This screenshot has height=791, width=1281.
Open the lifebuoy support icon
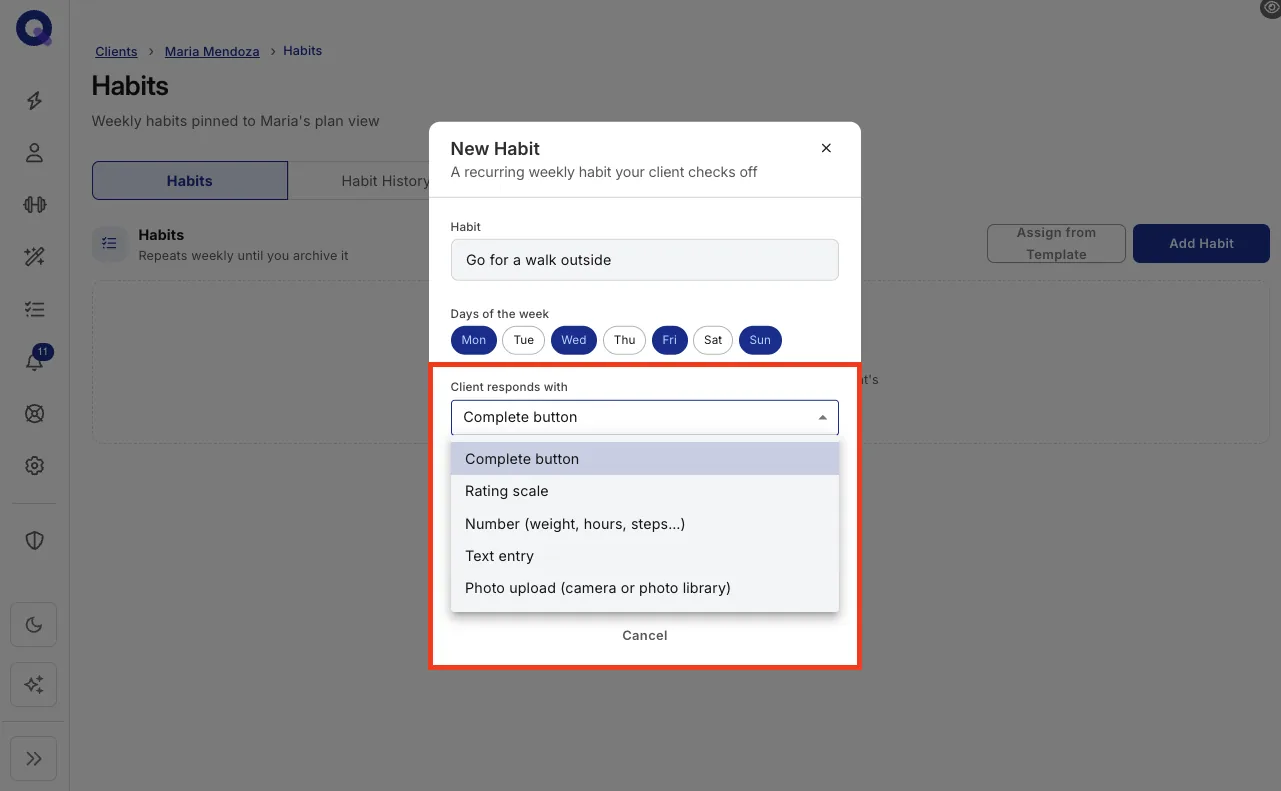34,414
